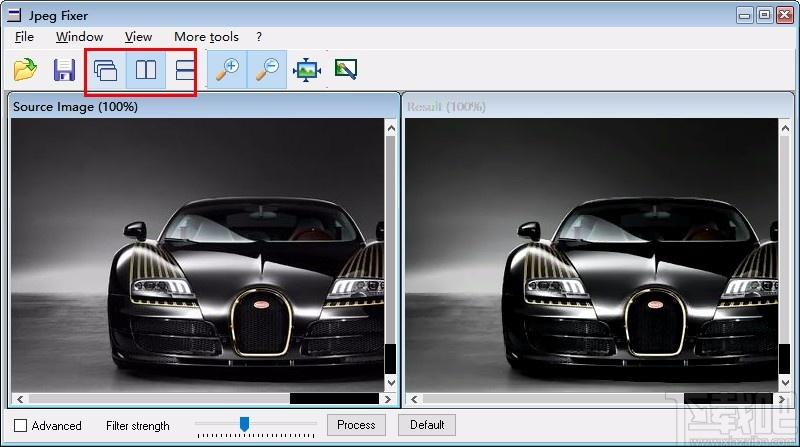Viewport: 800px width, 447px height.
Task: Close the Jpeg Fixer window
Action: point(784,15)
